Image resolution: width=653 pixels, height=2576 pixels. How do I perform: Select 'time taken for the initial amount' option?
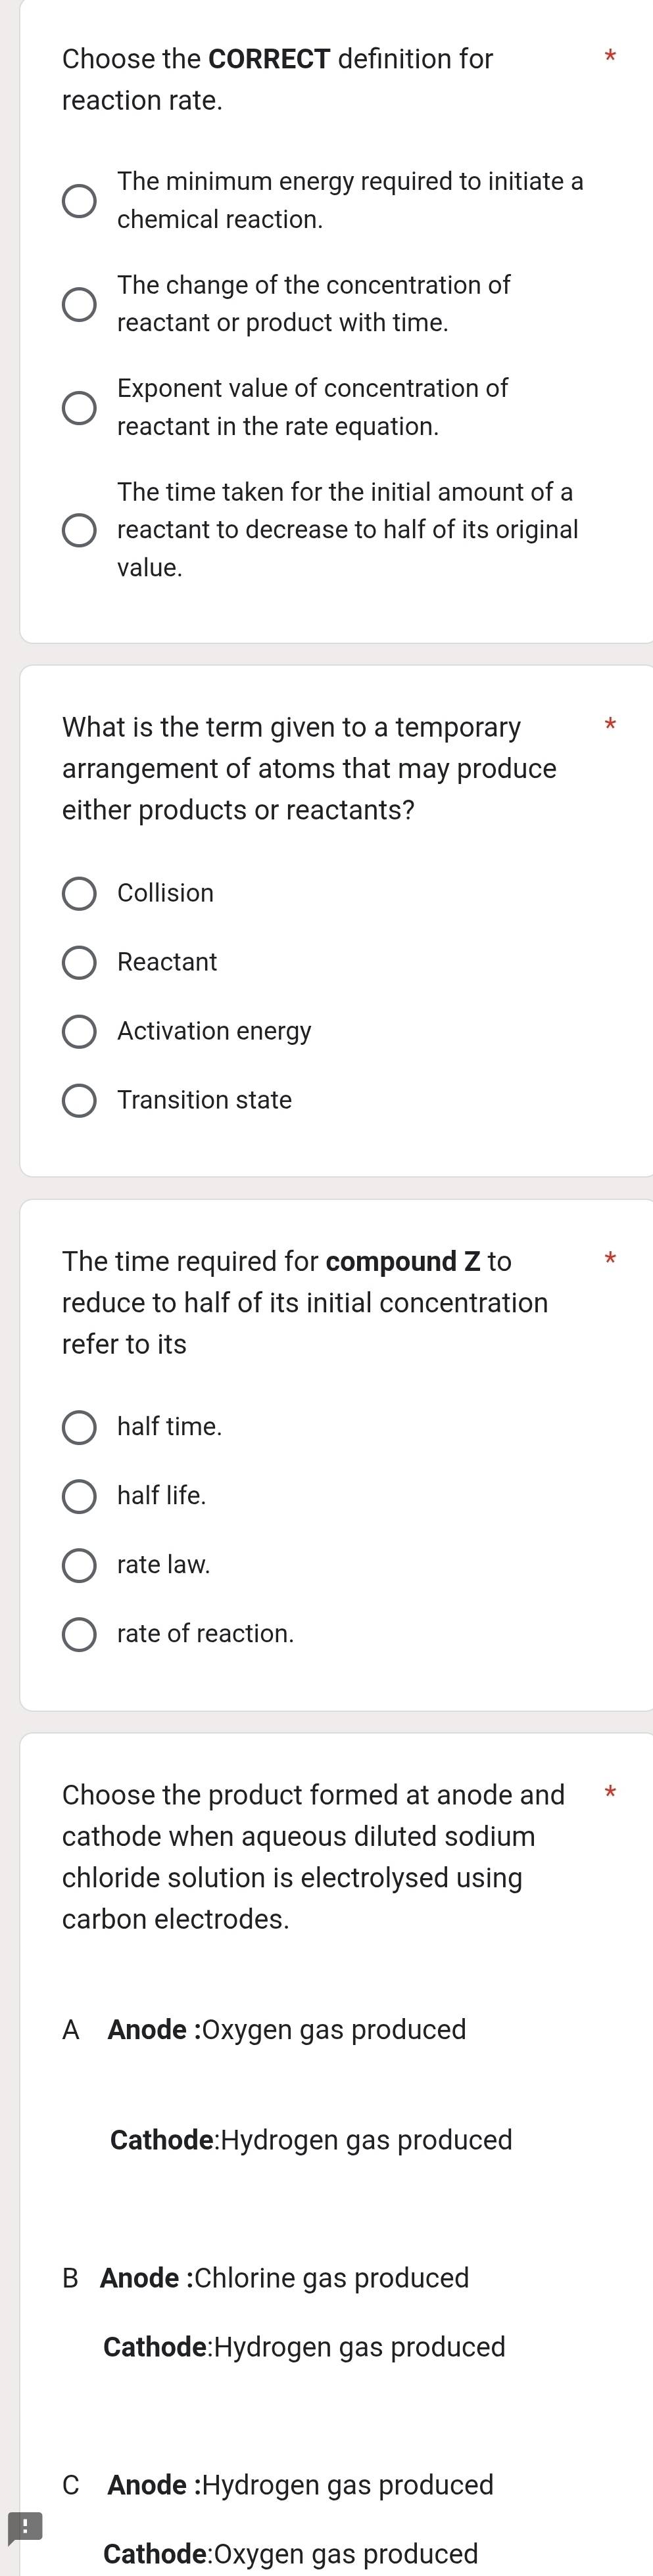[x=80, y=530]
